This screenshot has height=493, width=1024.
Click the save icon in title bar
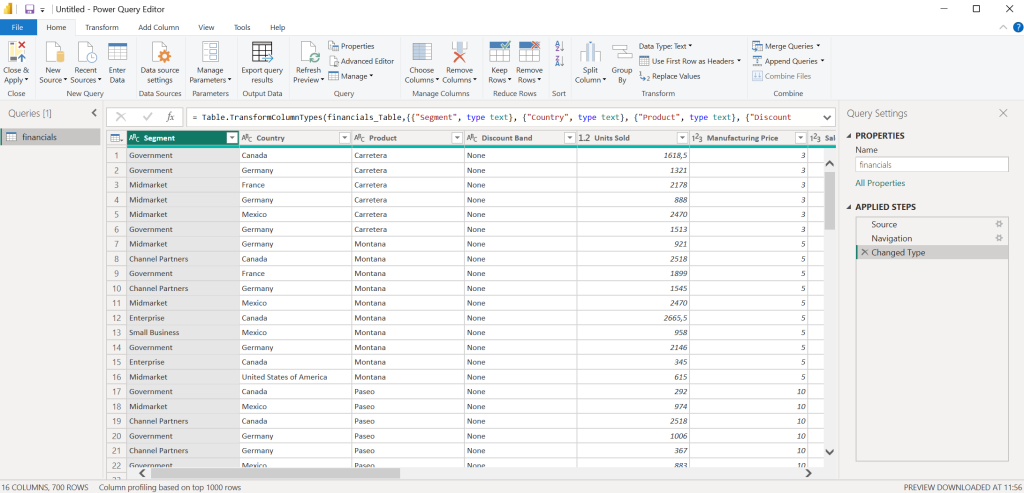29,9
